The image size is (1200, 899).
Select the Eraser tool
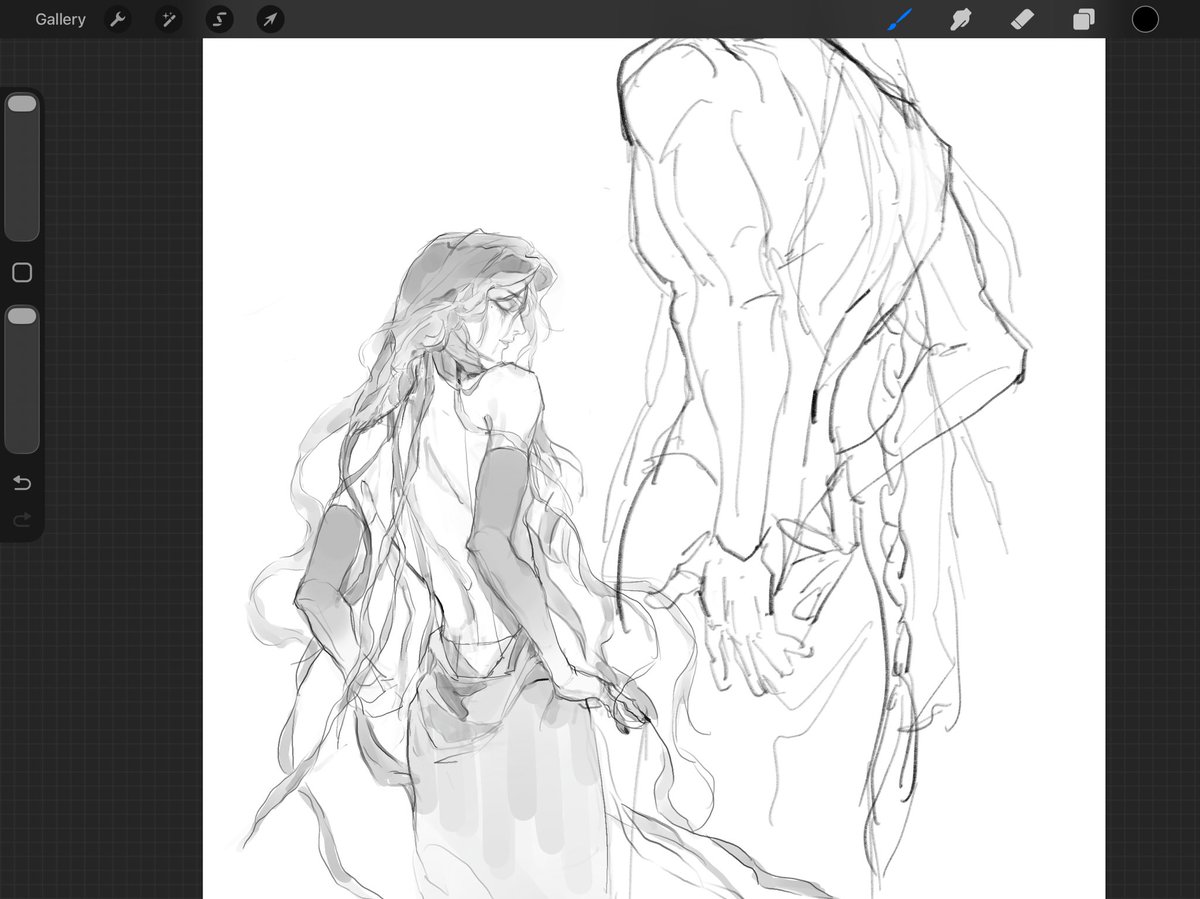1022,19
